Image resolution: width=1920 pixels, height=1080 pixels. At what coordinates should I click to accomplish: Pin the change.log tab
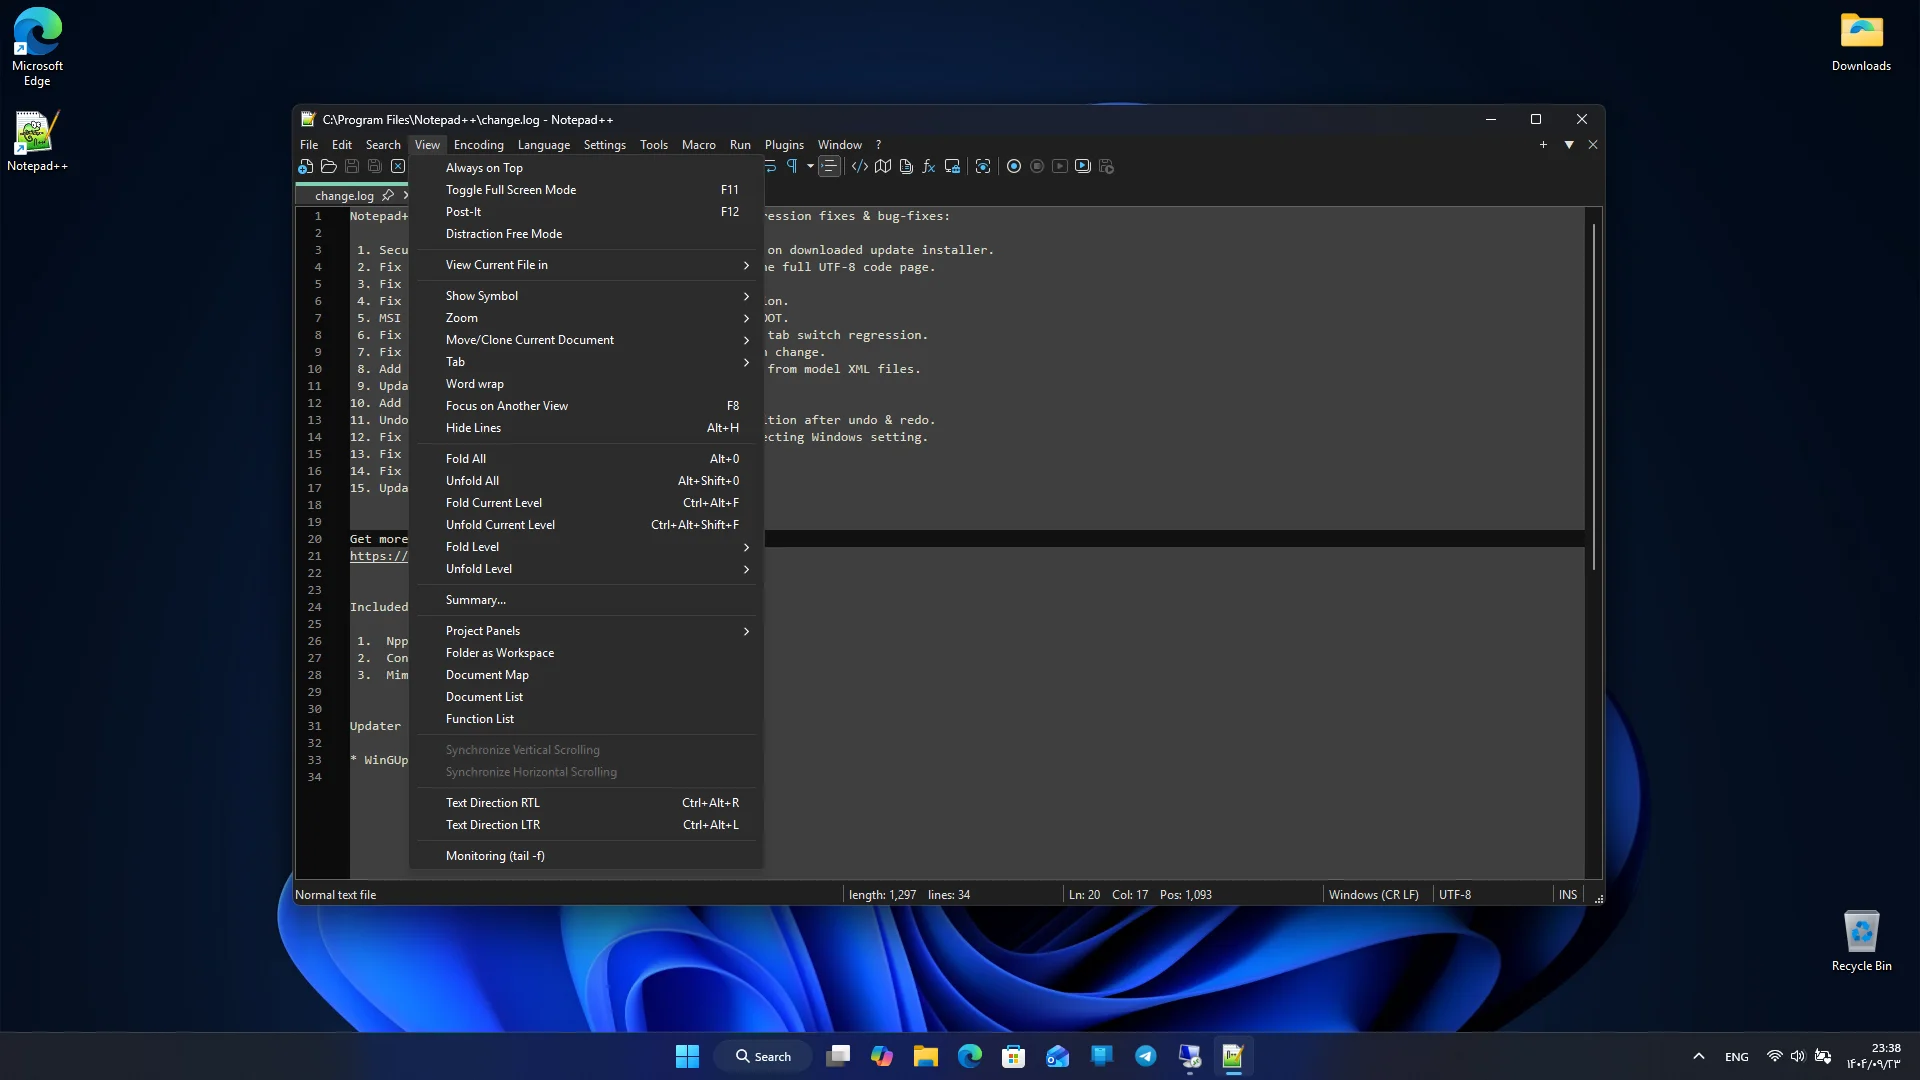(388, 195)
